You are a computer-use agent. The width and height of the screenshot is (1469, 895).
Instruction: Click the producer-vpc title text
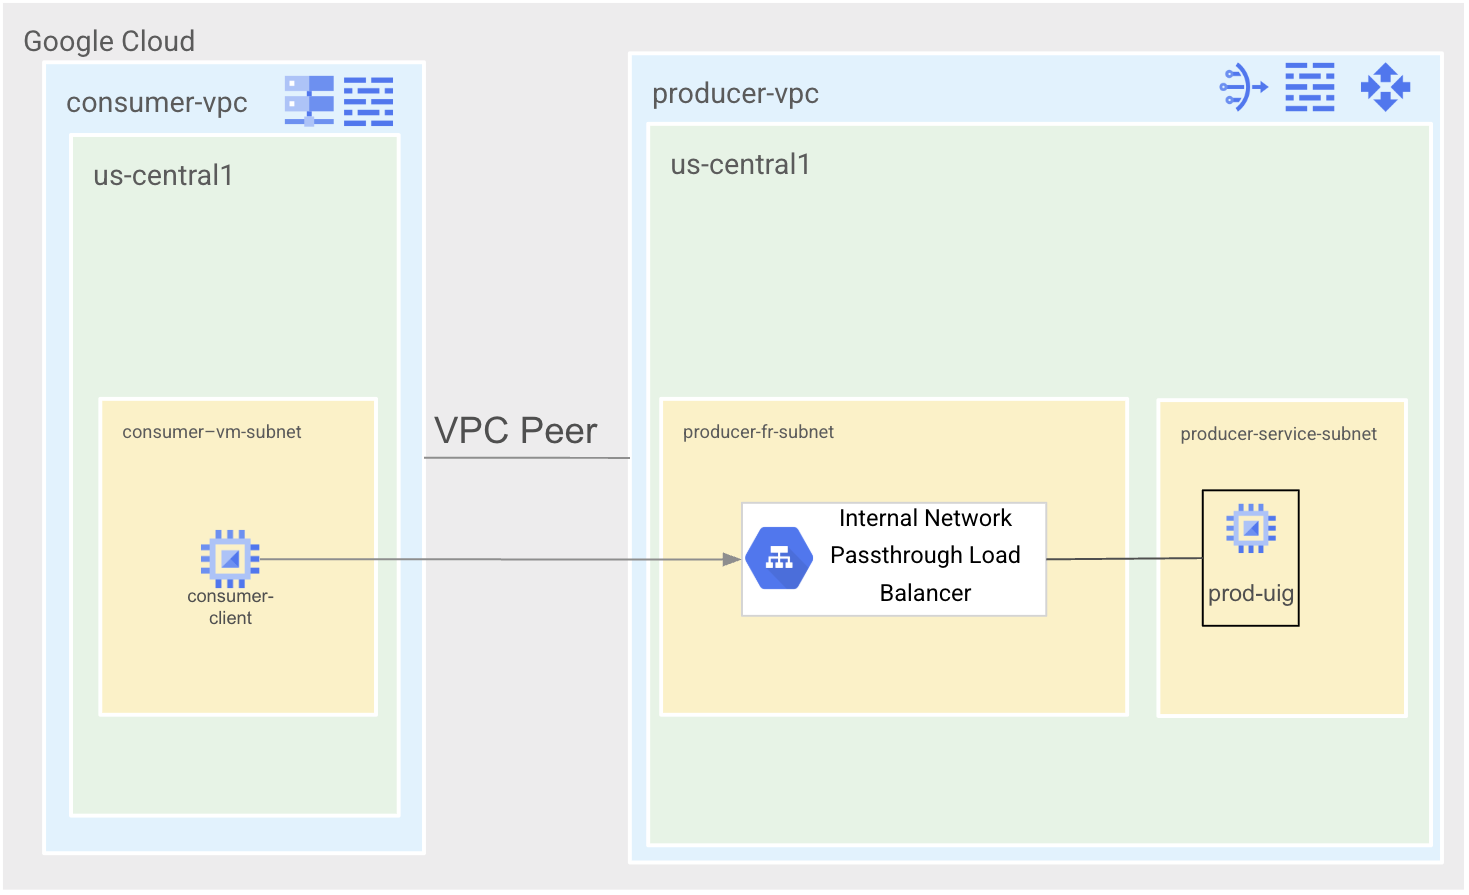point(735,94)
